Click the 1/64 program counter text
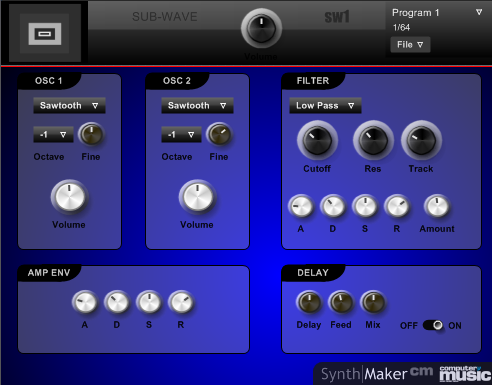 click(401, 27)
